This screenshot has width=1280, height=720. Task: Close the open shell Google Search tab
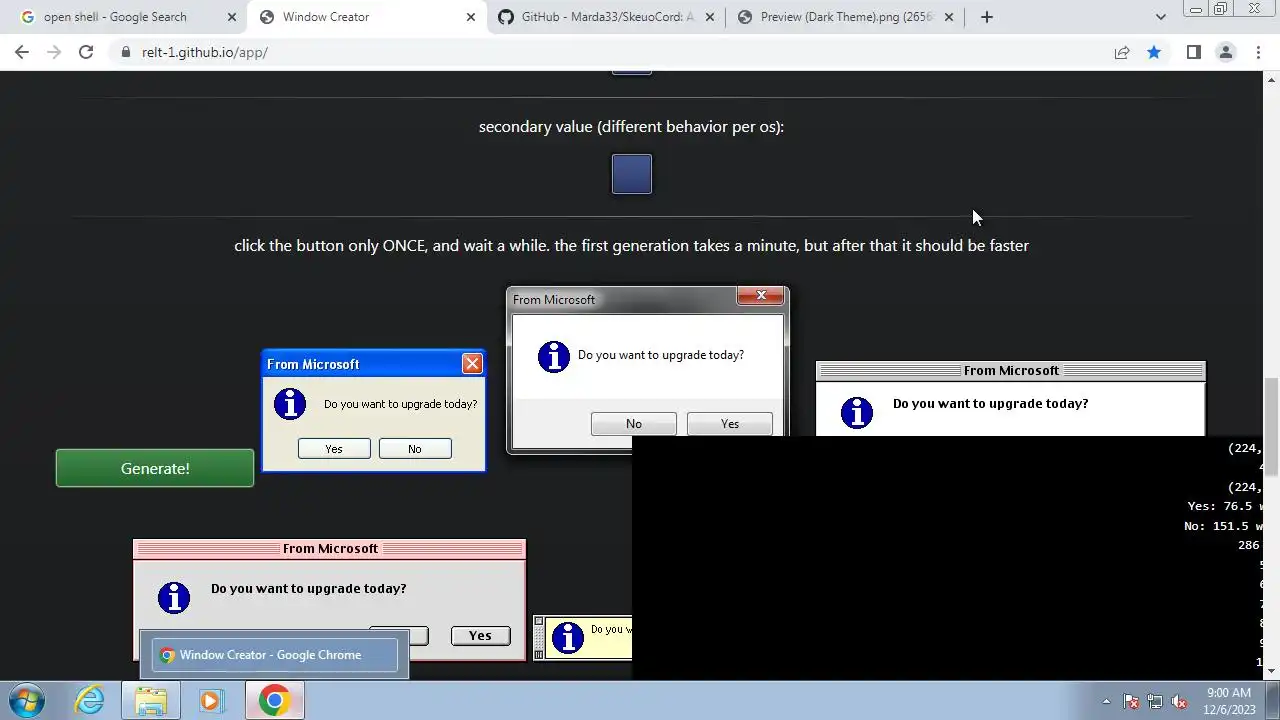232,17
